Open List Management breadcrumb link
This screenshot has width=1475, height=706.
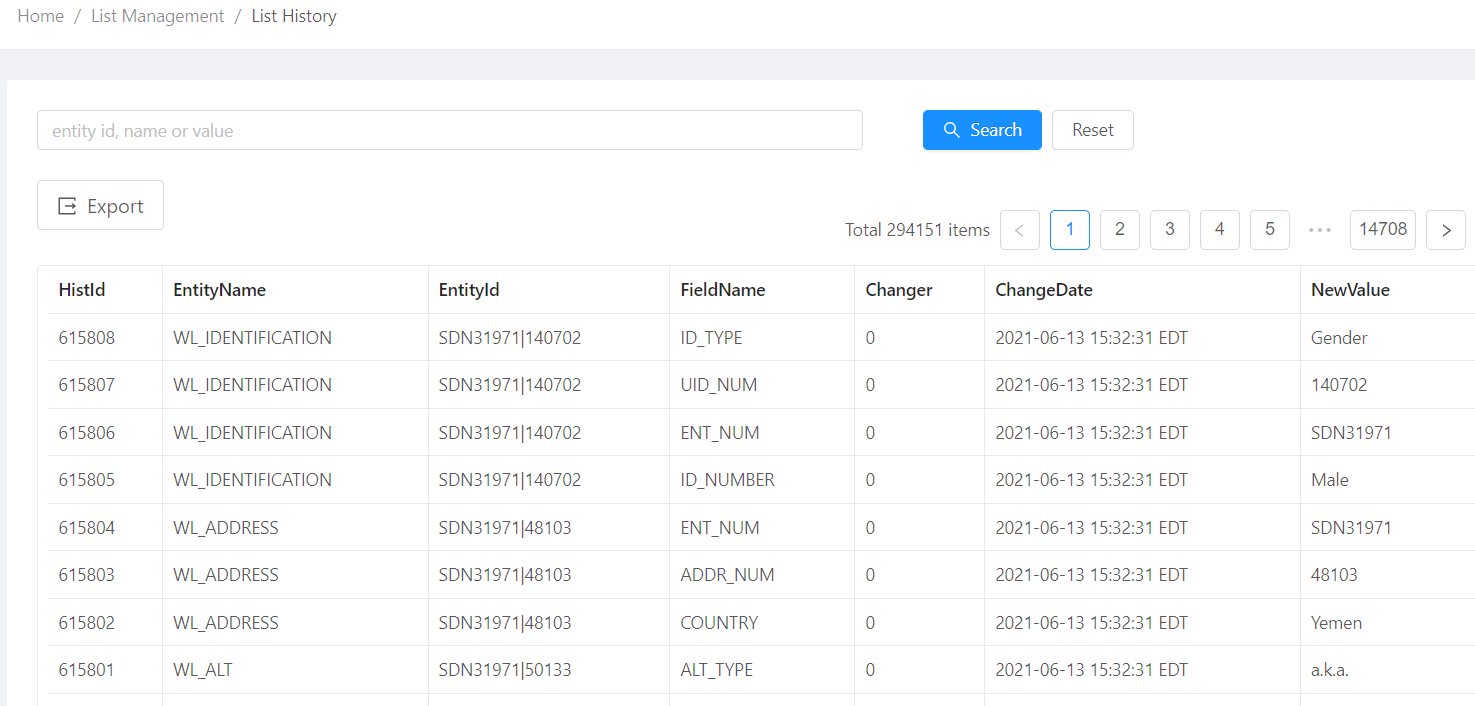pos(157,16)
